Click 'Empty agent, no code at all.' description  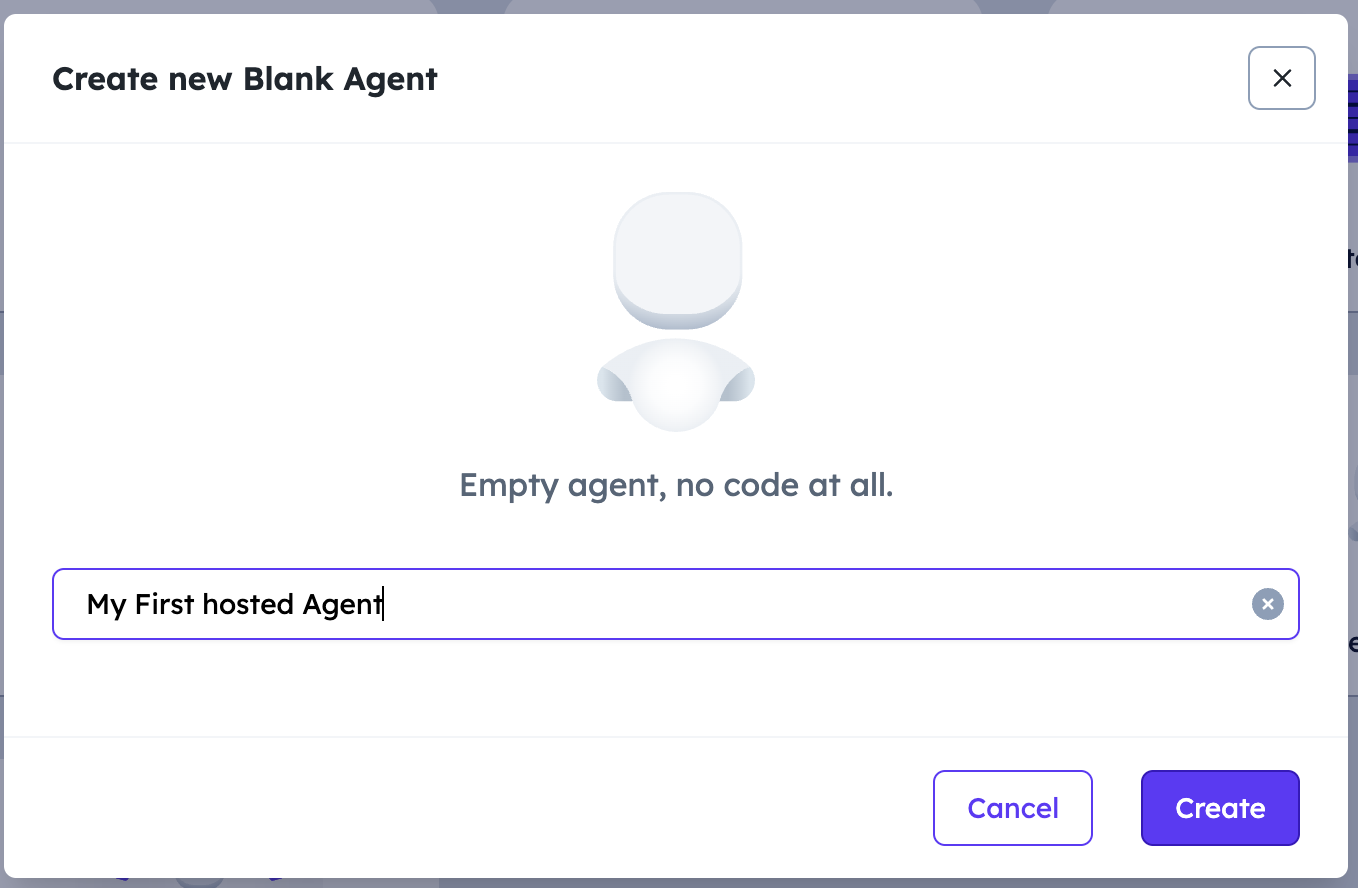[676, 485]
